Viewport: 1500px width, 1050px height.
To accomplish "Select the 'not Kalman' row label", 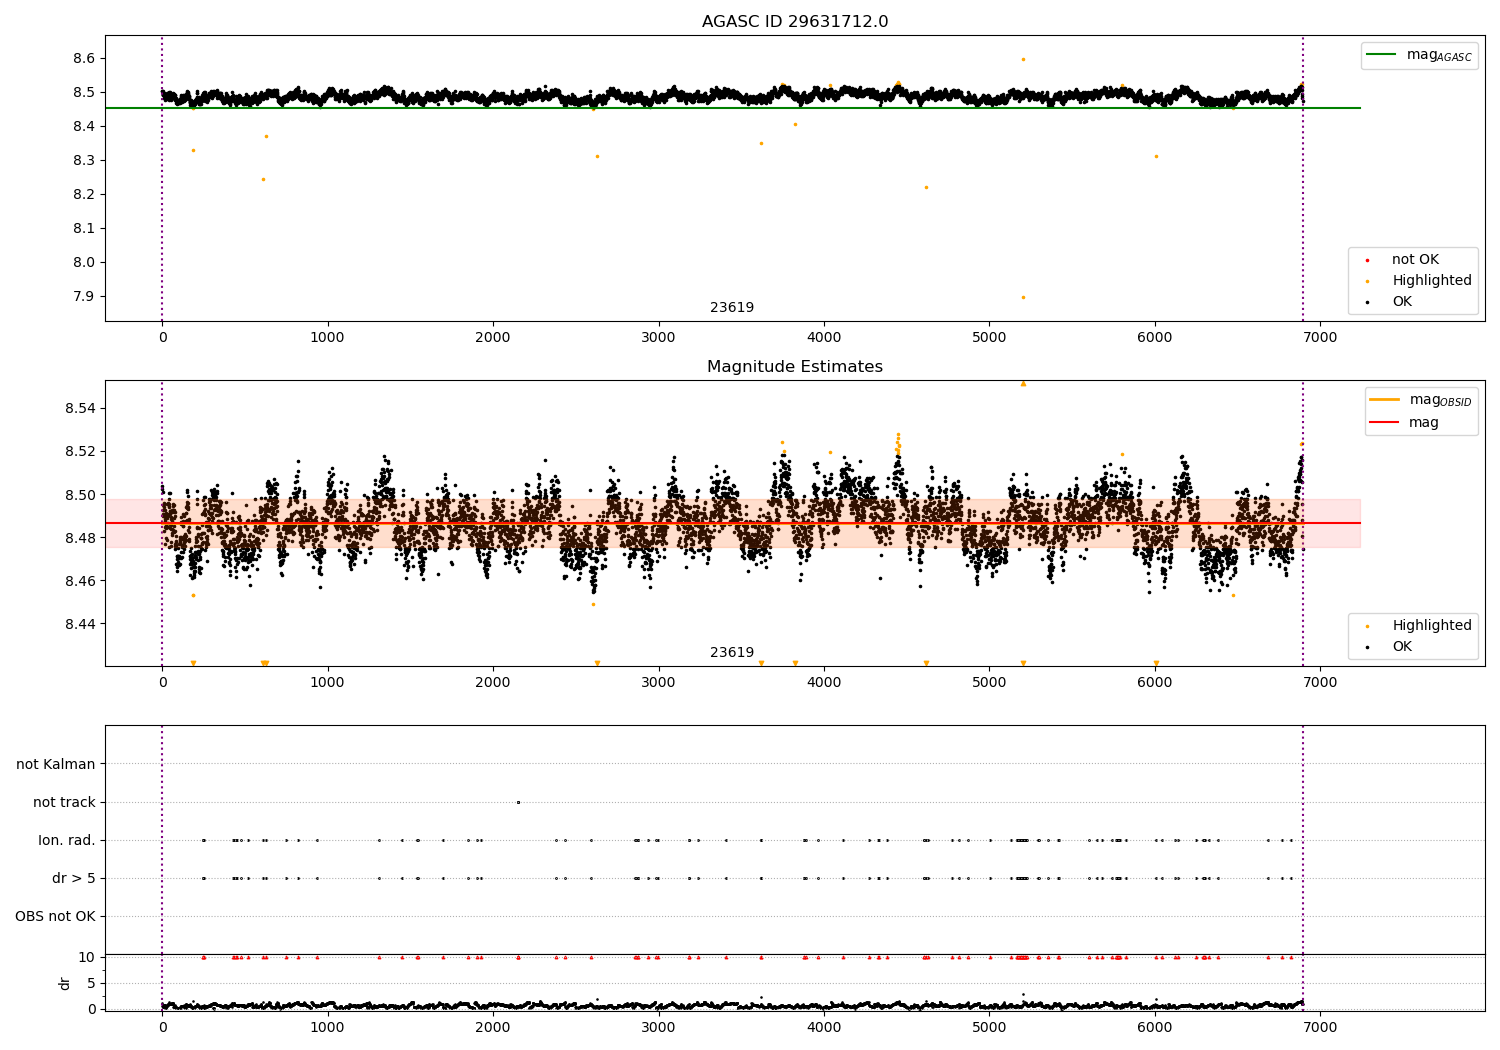I will 56,765.
